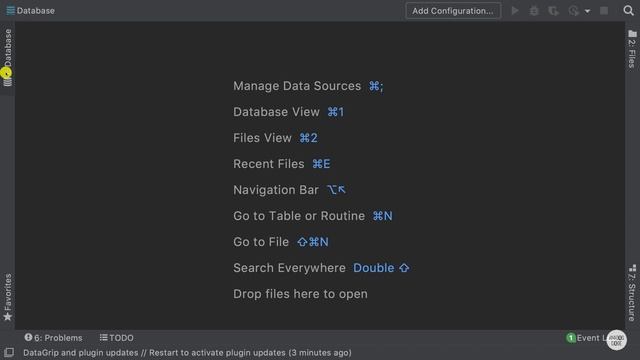Image resolution: width=640 pixels, height=360 pixels.
Task: Click Add Configuration... button
Action: (x=453, y=11)
